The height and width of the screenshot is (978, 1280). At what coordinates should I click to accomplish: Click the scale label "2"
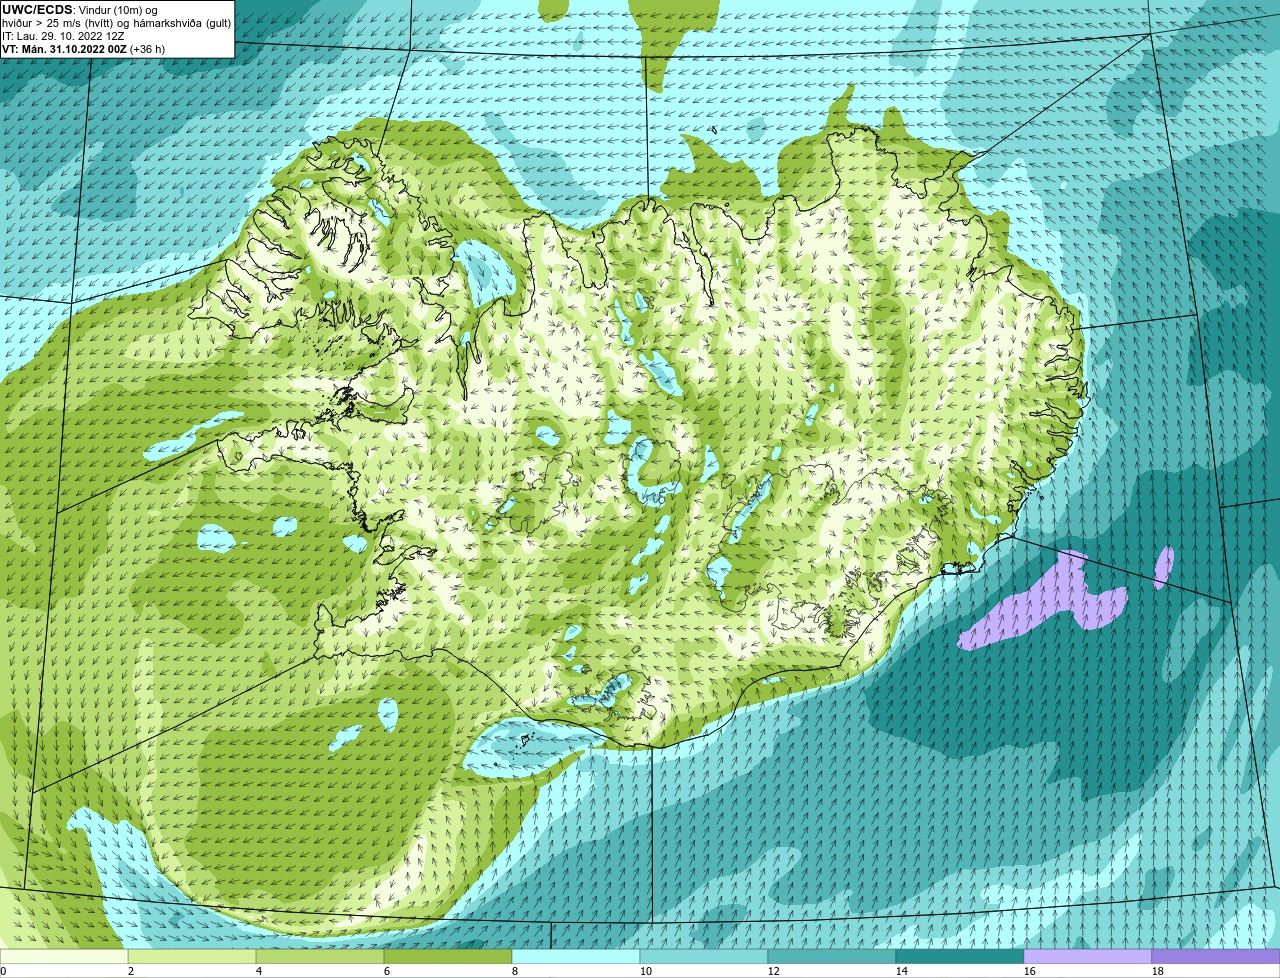(131, 971)
